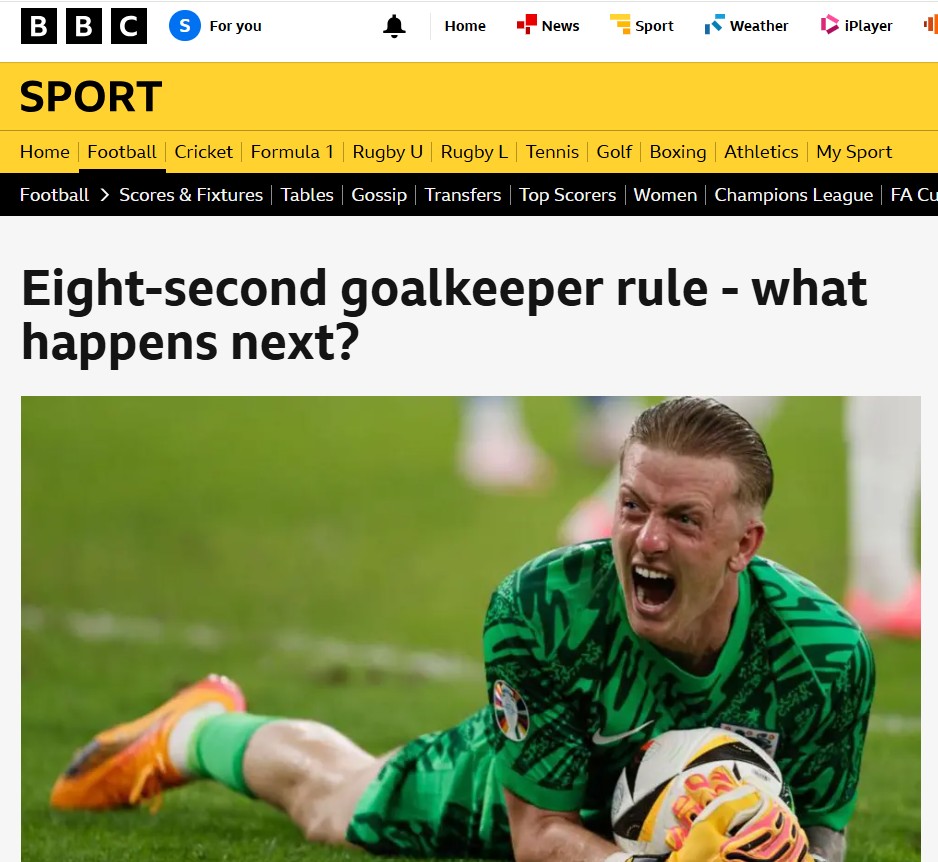
Task: Go to Champions League page
Action: (x=793, y=195)
